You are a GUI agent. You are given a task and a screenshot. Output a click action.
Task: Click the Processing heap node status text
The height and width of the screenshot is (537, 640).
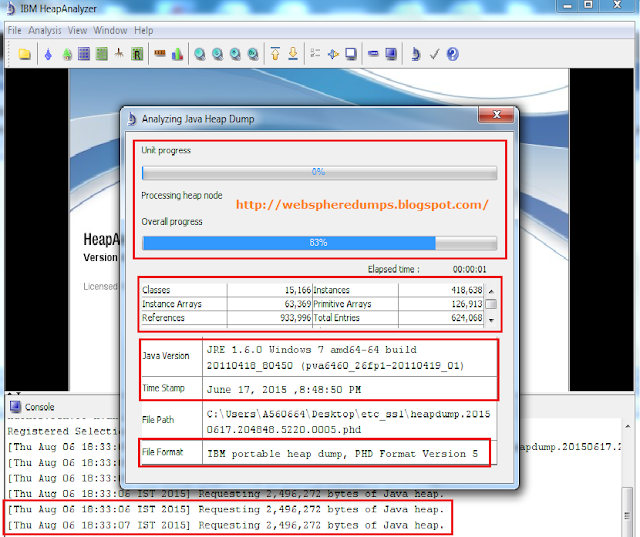coord(182,195)
